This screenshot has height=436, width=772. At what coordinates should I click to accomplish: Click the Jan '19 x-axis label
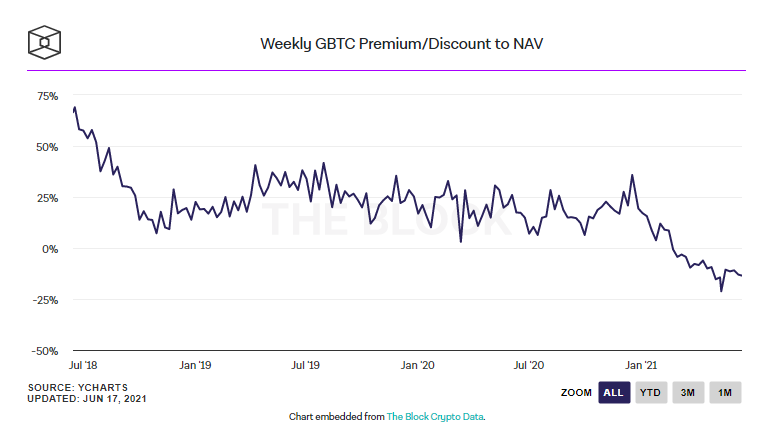click(x=196, y=365)
